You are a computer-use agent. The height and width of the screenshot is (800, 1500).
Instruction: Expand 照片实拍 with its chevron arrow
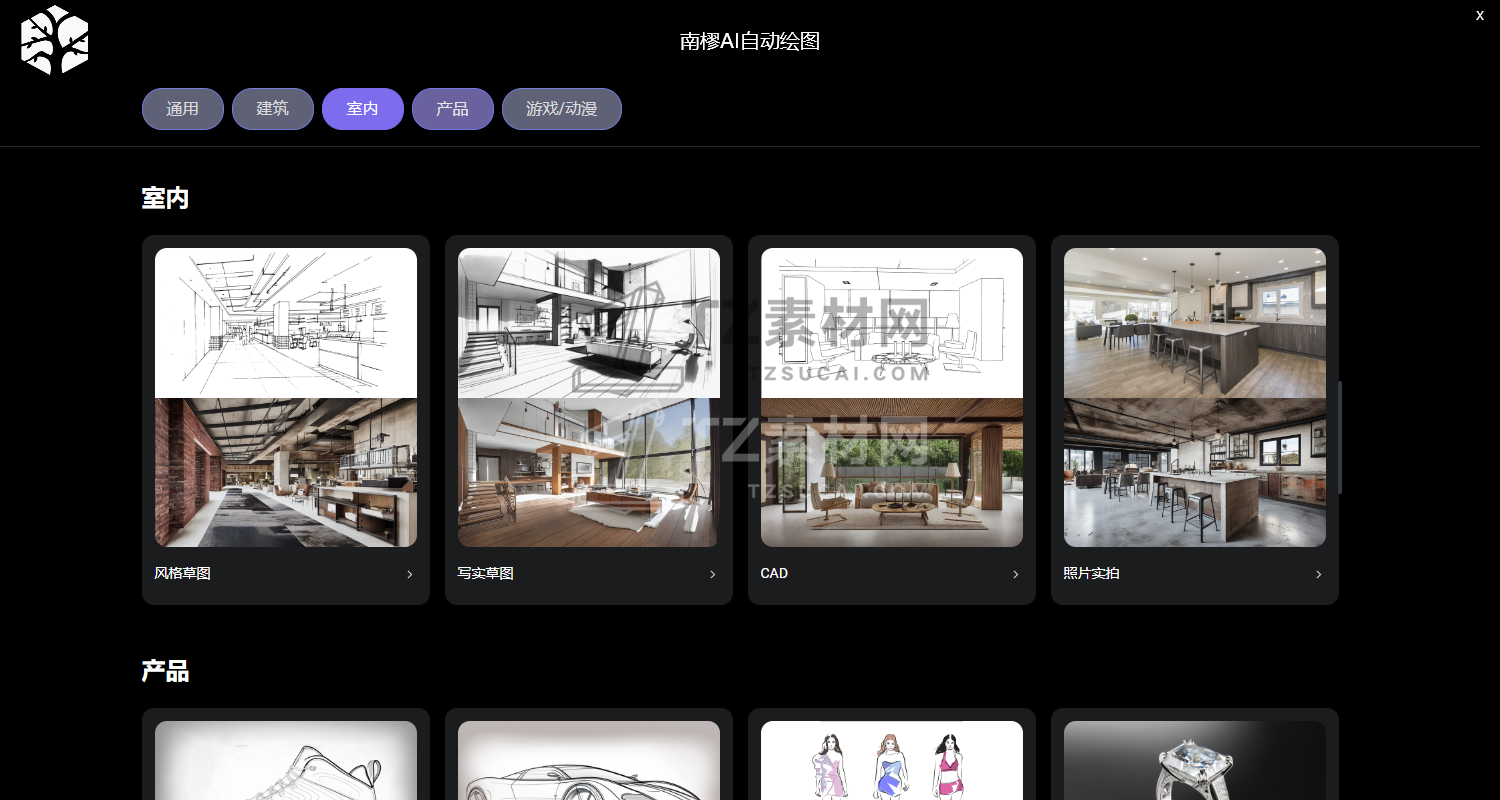(x=1319, y=574)
